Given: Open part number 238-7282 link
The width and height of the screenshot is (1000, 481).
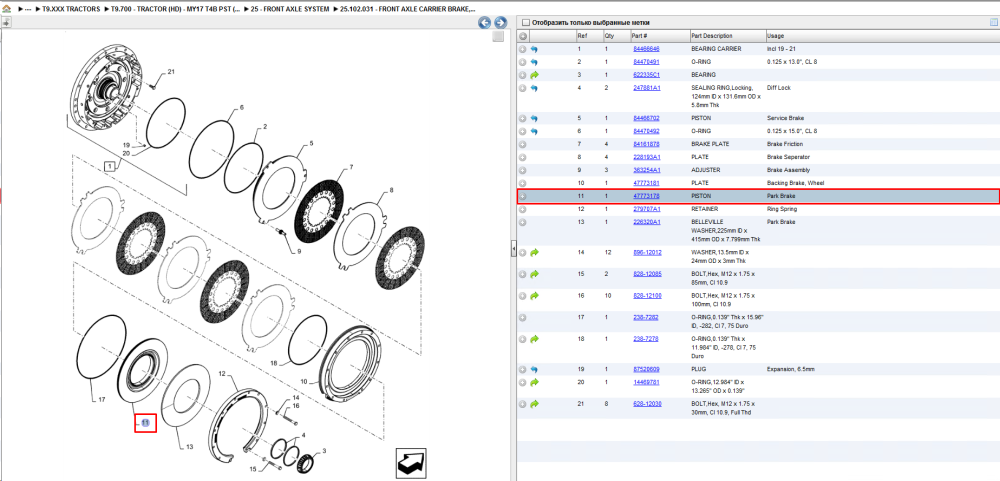Looking at the screenshot, I should tap(645, 318).
